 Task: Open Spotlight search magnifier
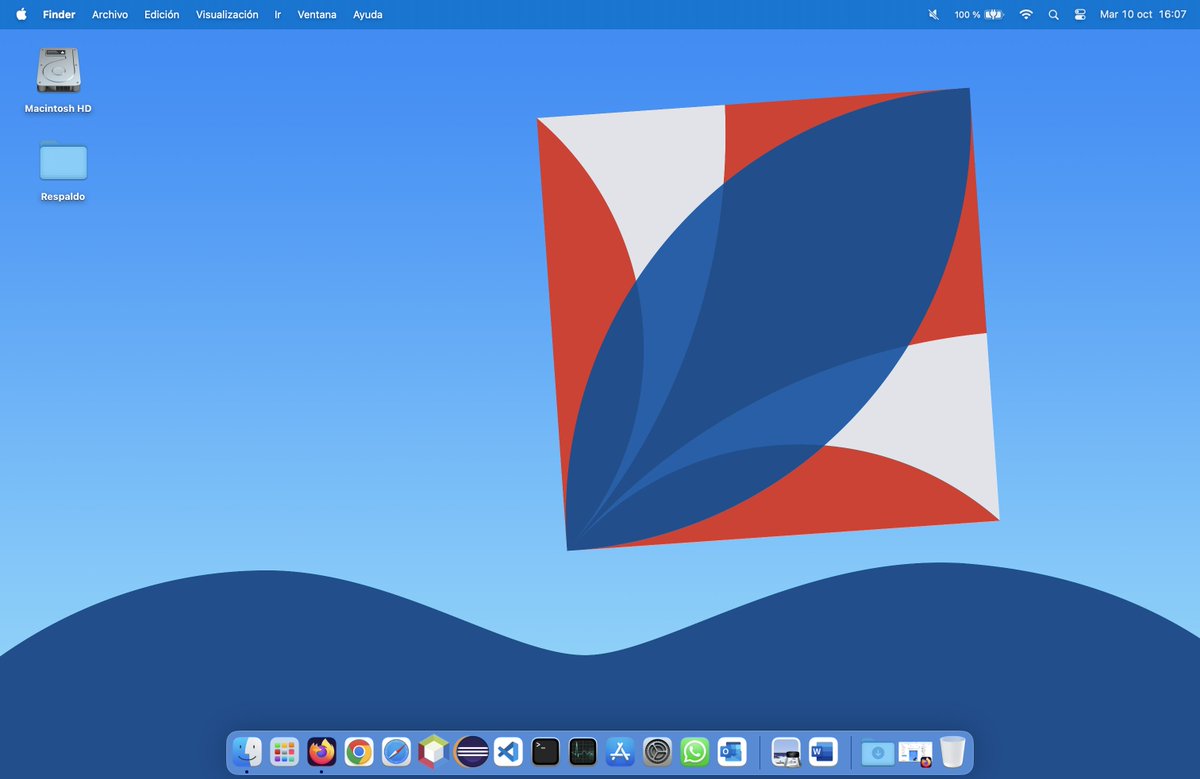[1053, 15]
